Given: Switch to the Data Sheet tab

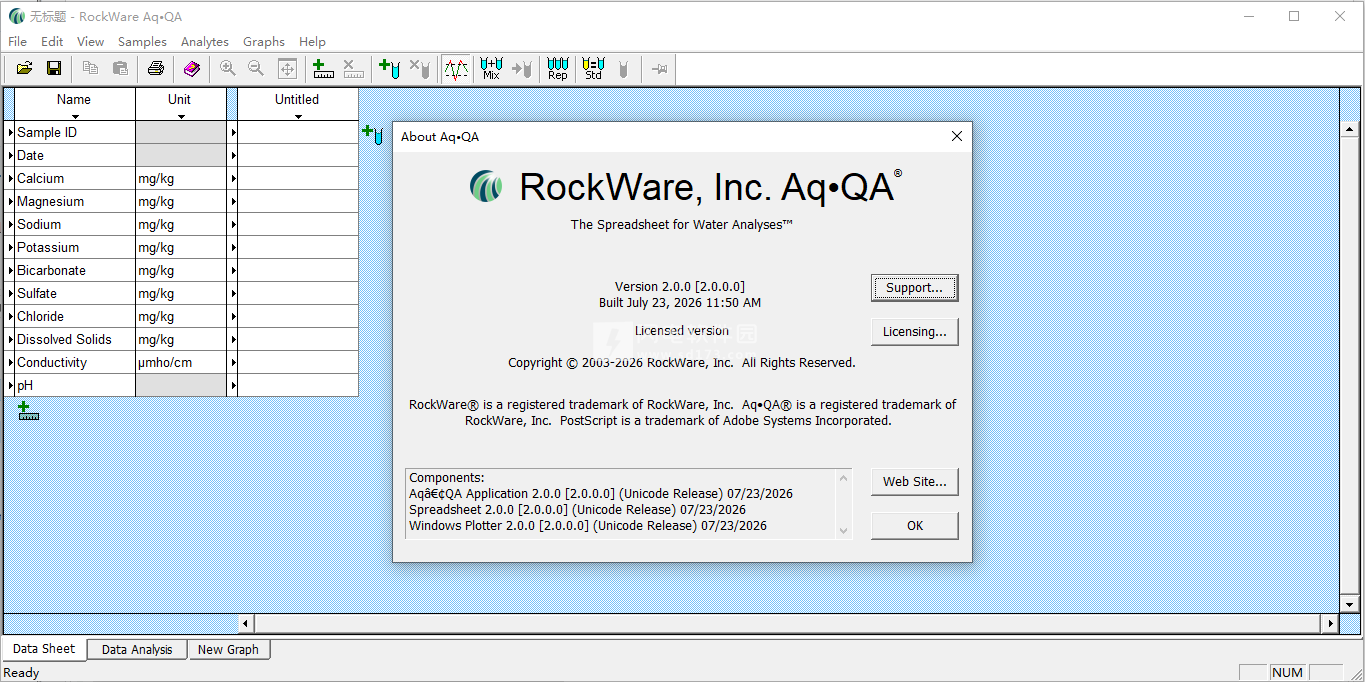Looking at the screenshot, I should coord(44,649).
